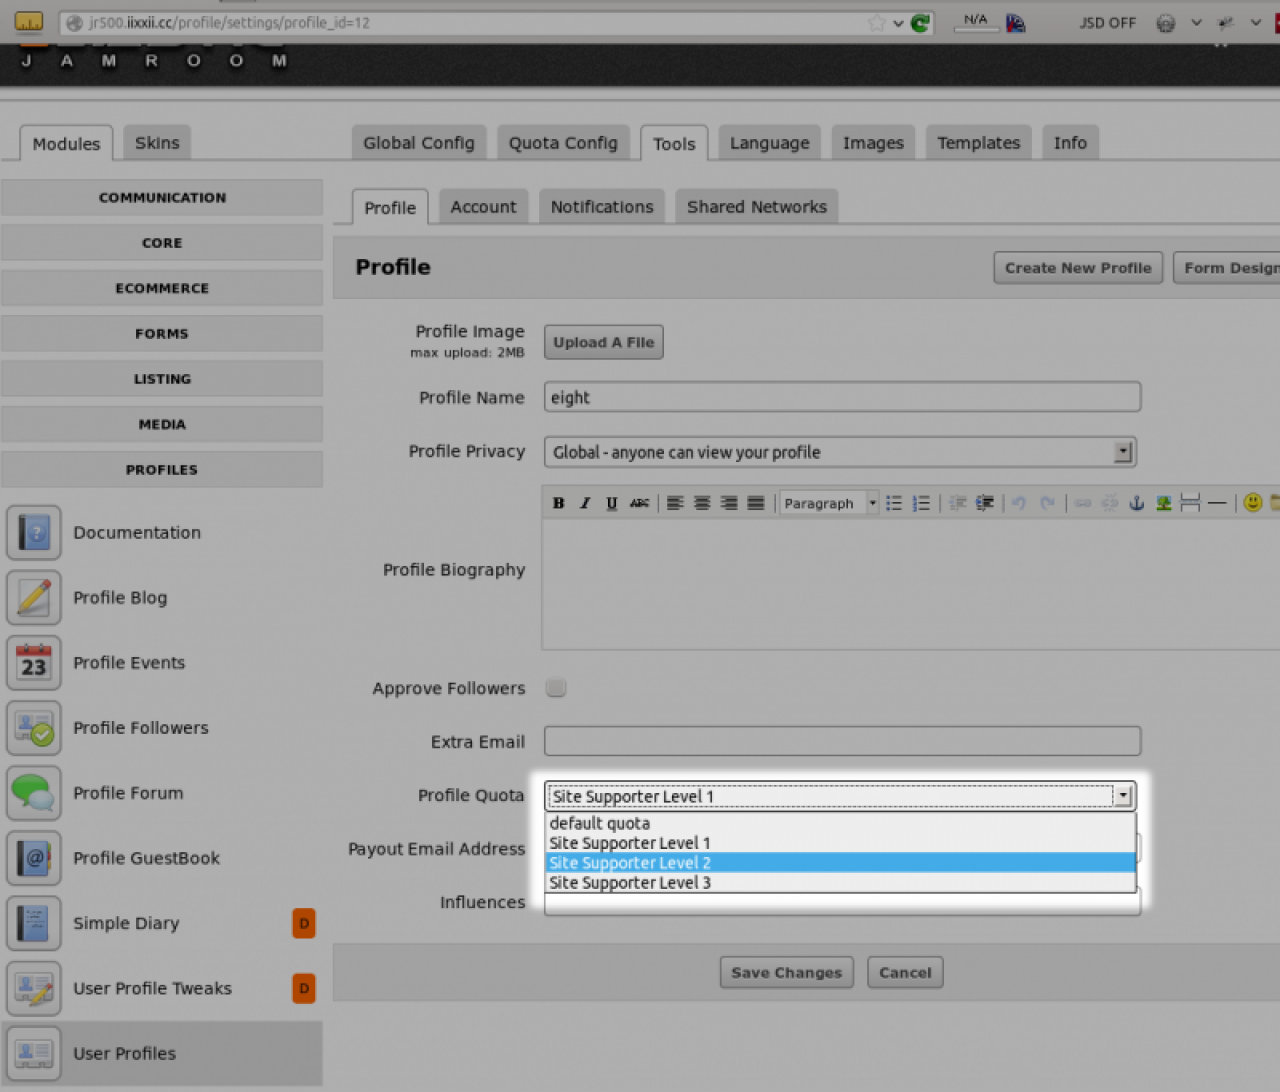Image resolution: width=1280 pixels, height=1092 pixels.
Task: Insert an anchor in the biography
Action: [x=1136, y=503]
